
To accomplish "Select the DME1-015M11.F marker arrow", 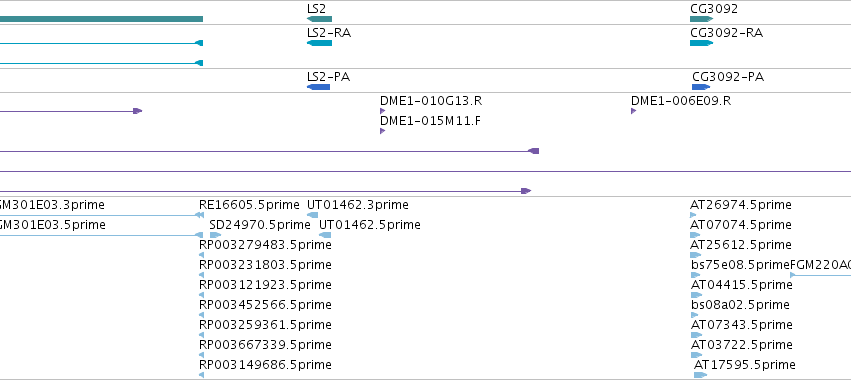I will pyautogui.click(x=382, y=131).
